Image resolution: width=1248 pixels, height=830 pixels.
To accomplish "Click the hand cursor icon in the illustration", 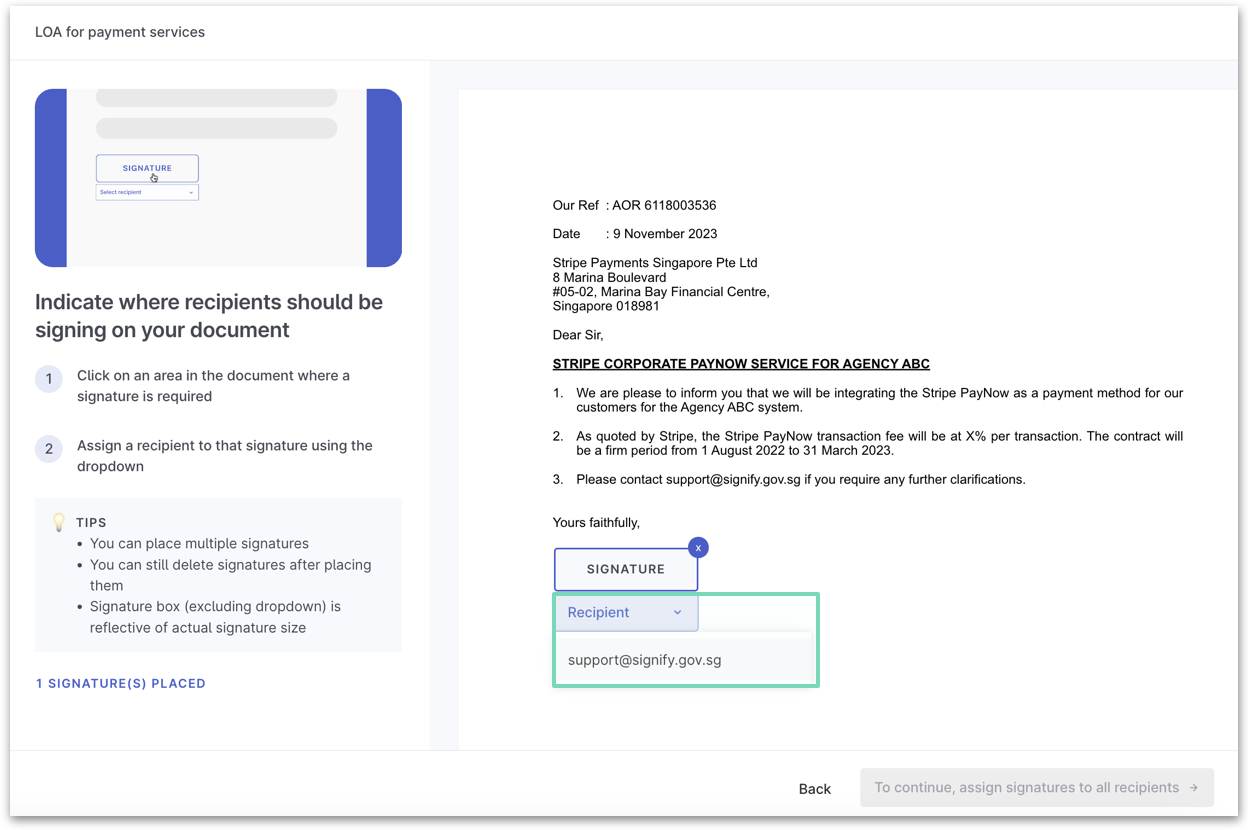I will click(x=154, y=178).
